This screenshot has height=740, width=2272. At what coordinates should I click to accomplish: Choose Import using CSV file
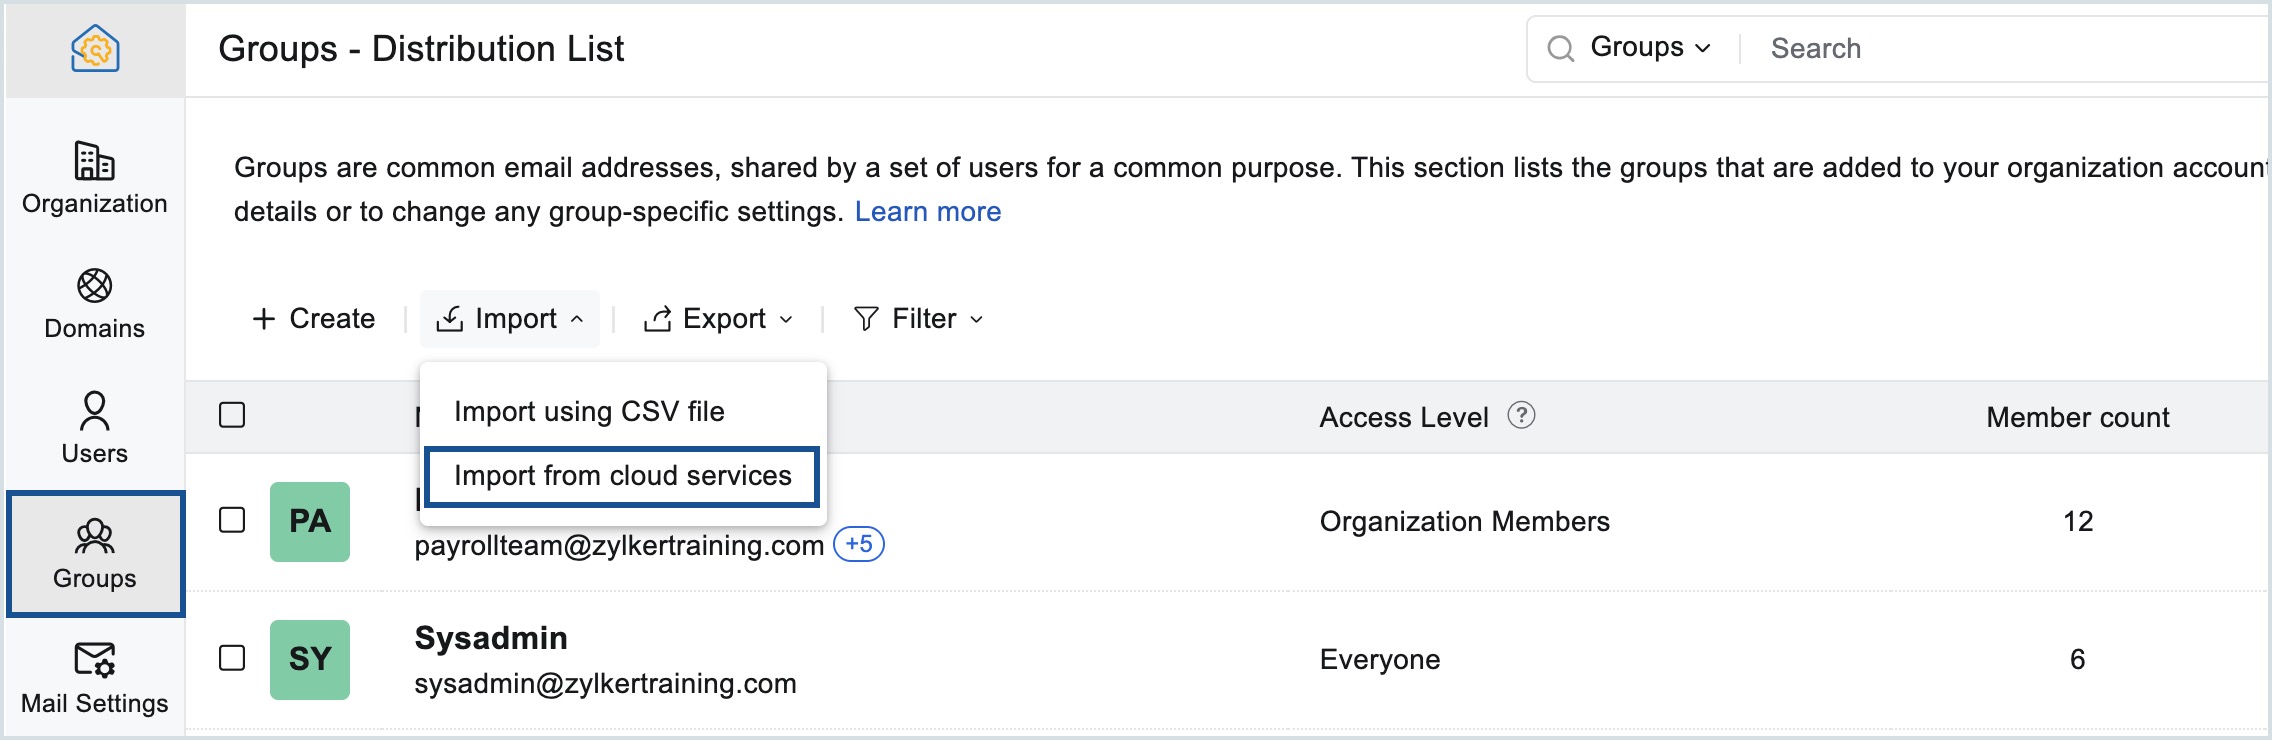click(589, 411)
